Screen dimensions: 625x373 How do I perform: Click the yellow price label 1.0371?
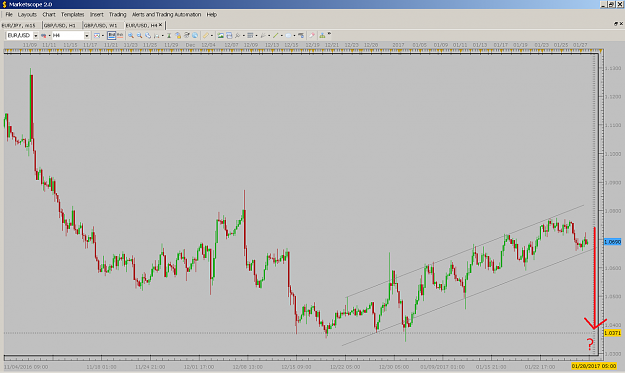coord(612,333)
